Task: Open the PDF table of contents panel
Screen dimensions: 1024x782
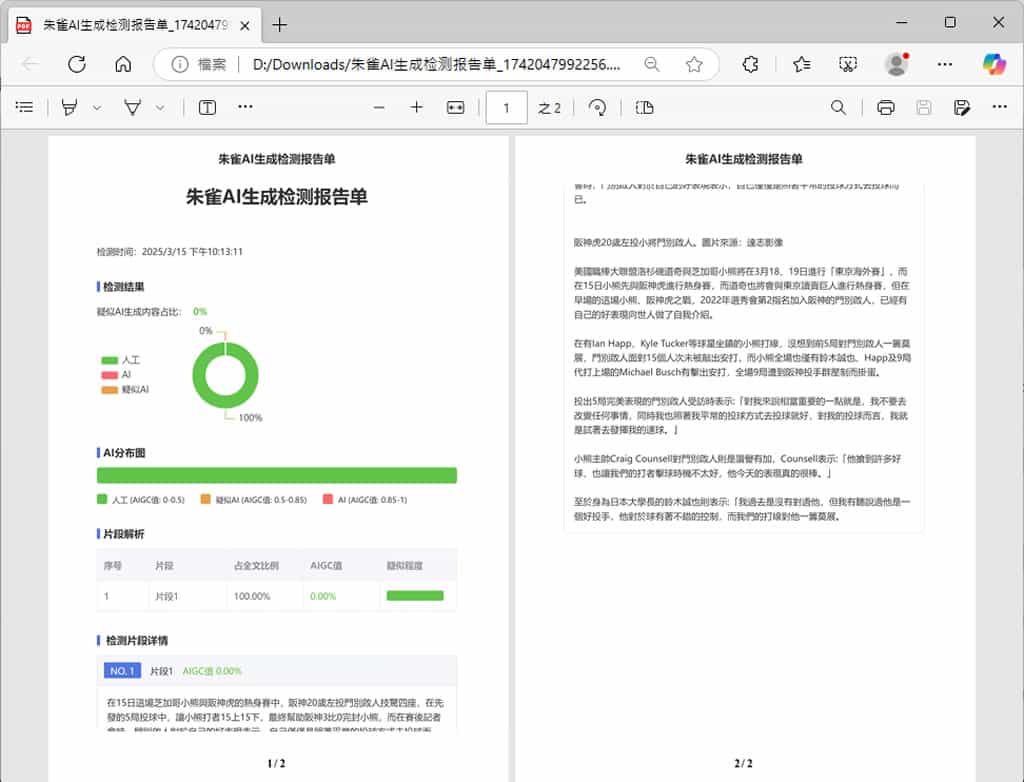Action: 25,107
